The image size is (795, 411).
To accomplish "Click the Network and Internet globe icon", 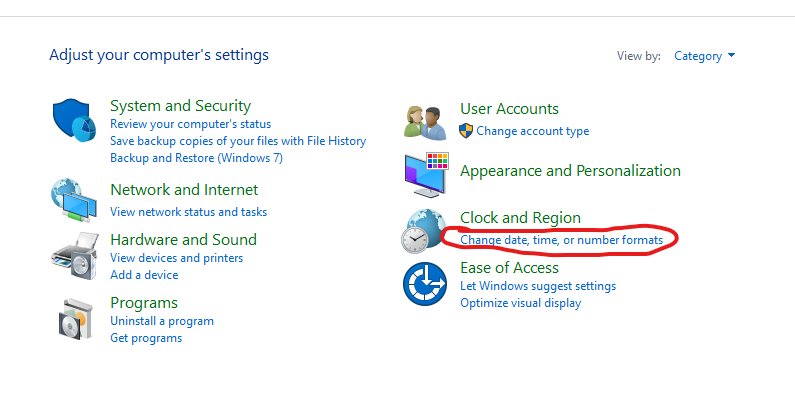I will (x=74, y=200).
